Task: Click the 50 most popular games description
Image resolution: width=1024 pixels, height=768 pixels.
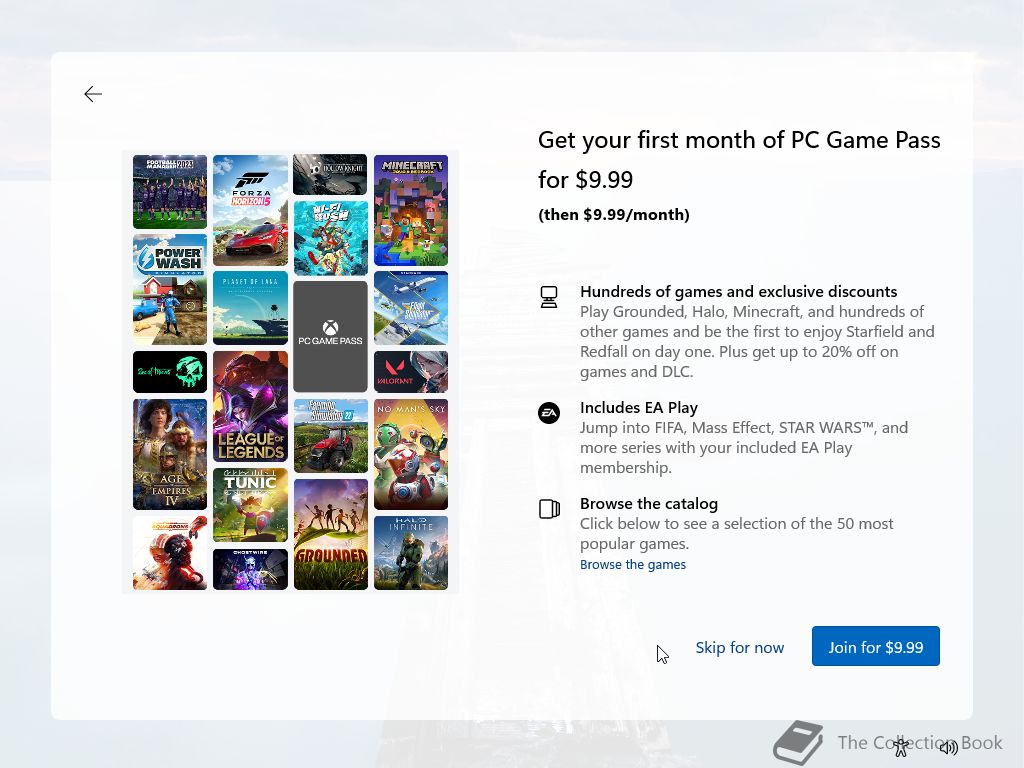Action: pos(737,534)
